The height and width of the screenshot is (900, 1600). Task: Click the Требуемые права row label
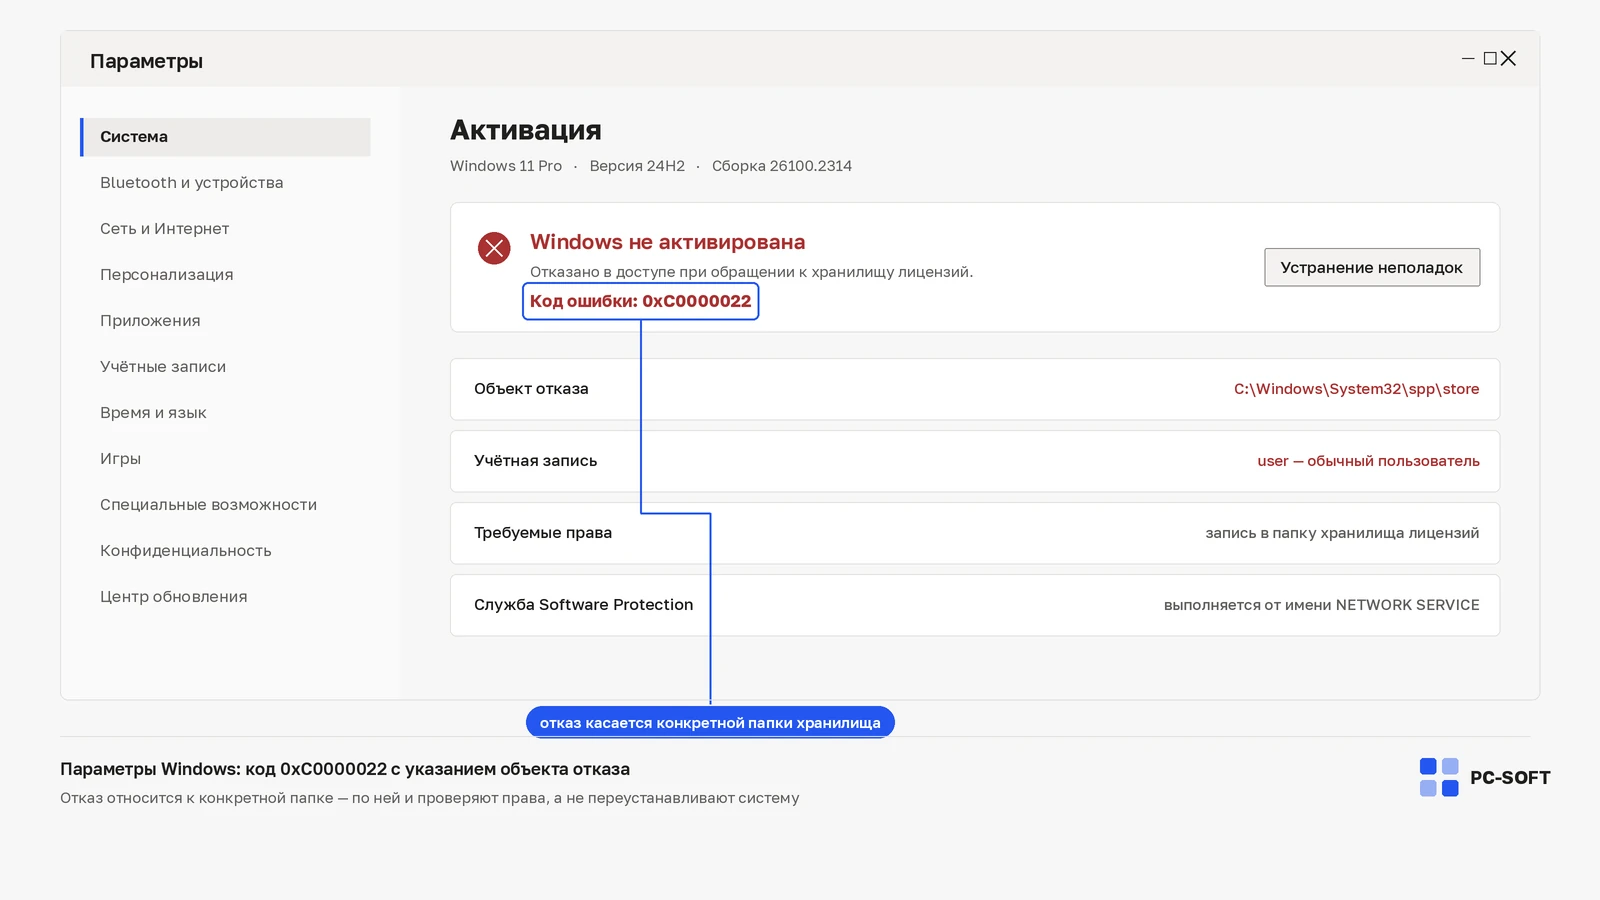point(543,533)
